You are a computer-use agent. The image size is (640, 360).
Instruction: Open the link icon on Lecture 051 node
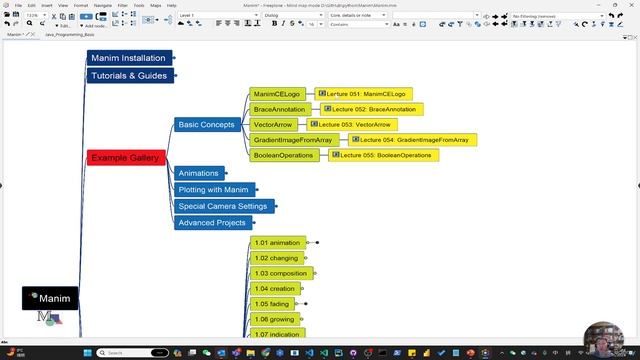coord(322,93)
